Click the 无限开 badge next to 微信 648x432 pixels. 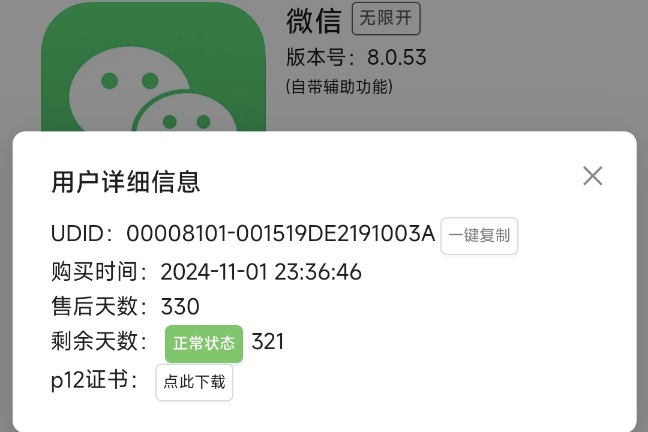[x=386, y=18]
